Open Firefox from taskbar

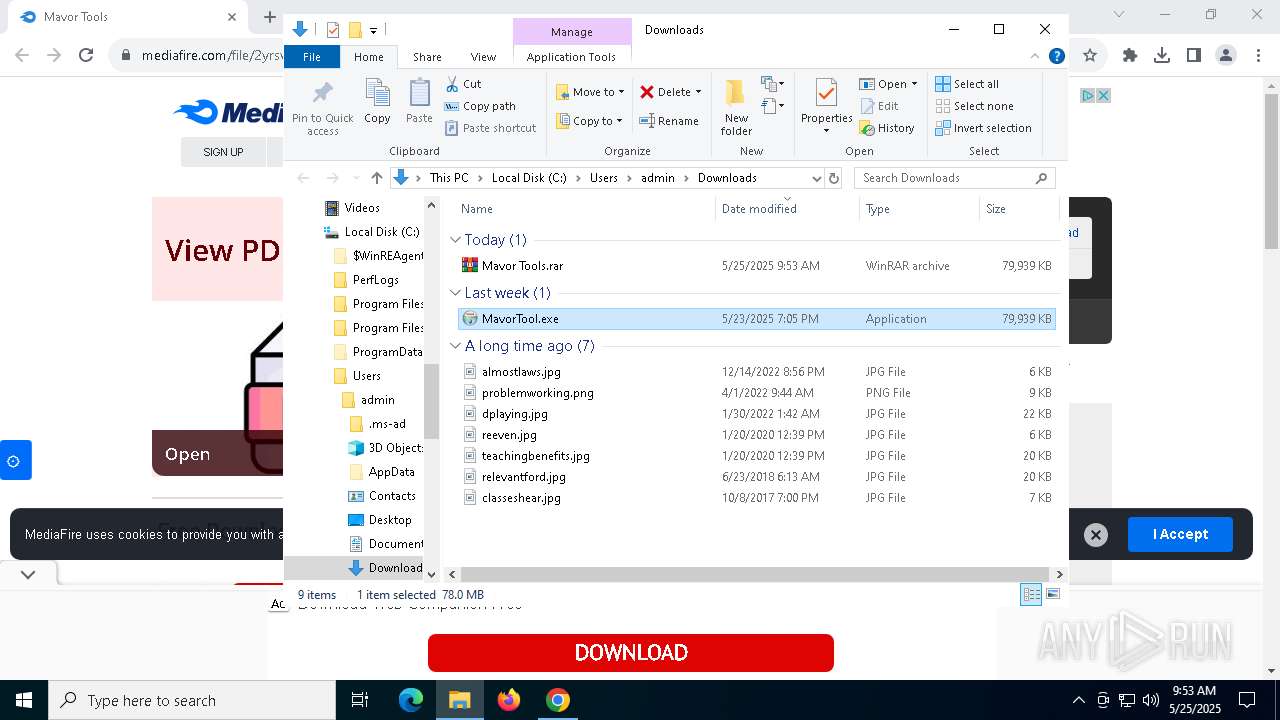coord(509,700)
